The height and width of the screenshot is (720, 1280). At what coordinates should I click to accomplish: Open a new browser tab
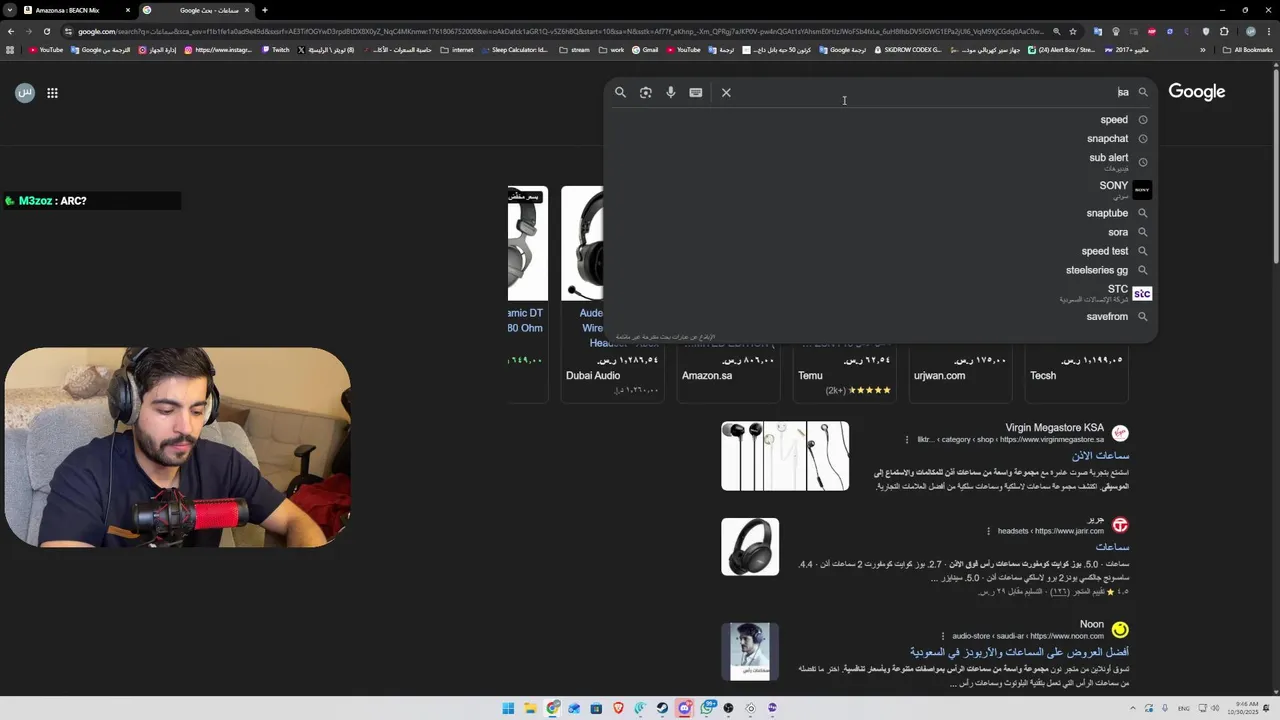(265, 10)
